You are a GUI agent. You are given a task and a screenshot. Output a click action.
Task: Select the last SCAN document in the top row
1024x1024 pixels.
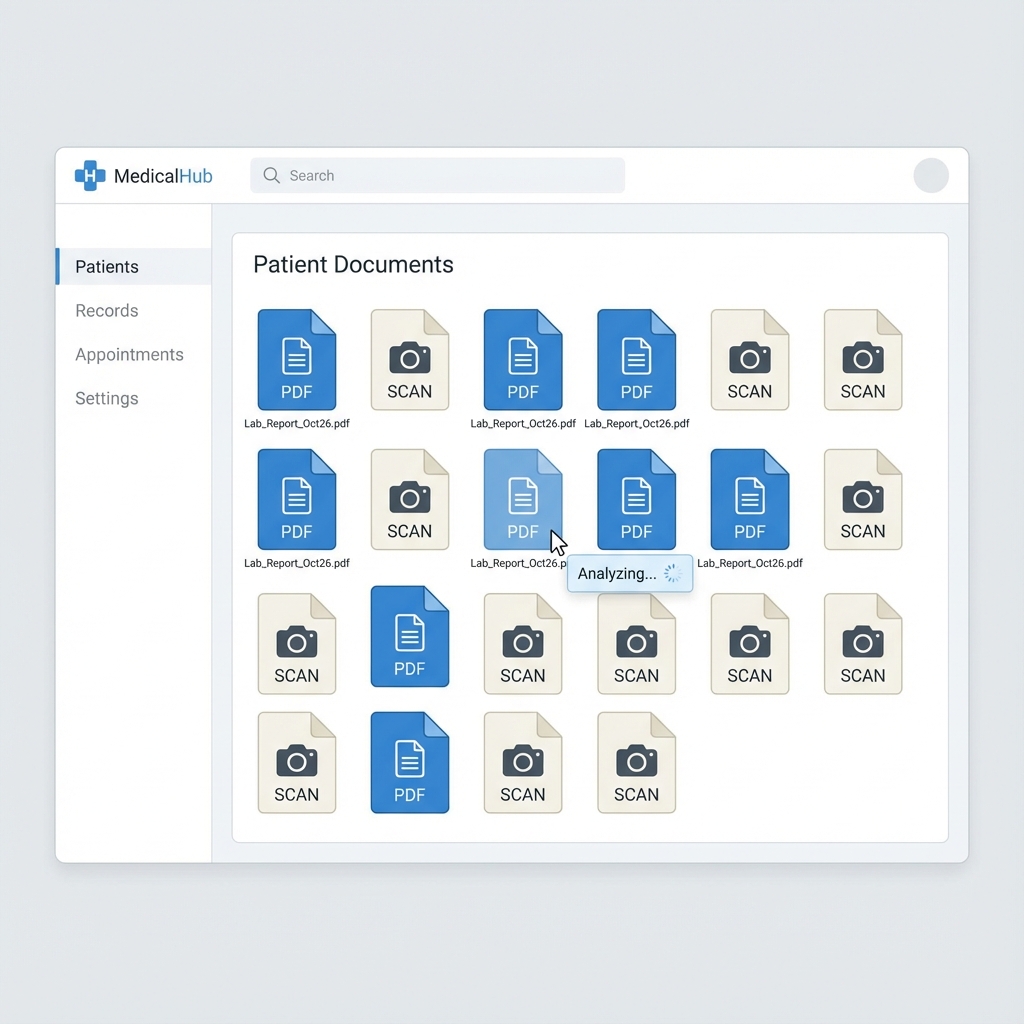863,360
